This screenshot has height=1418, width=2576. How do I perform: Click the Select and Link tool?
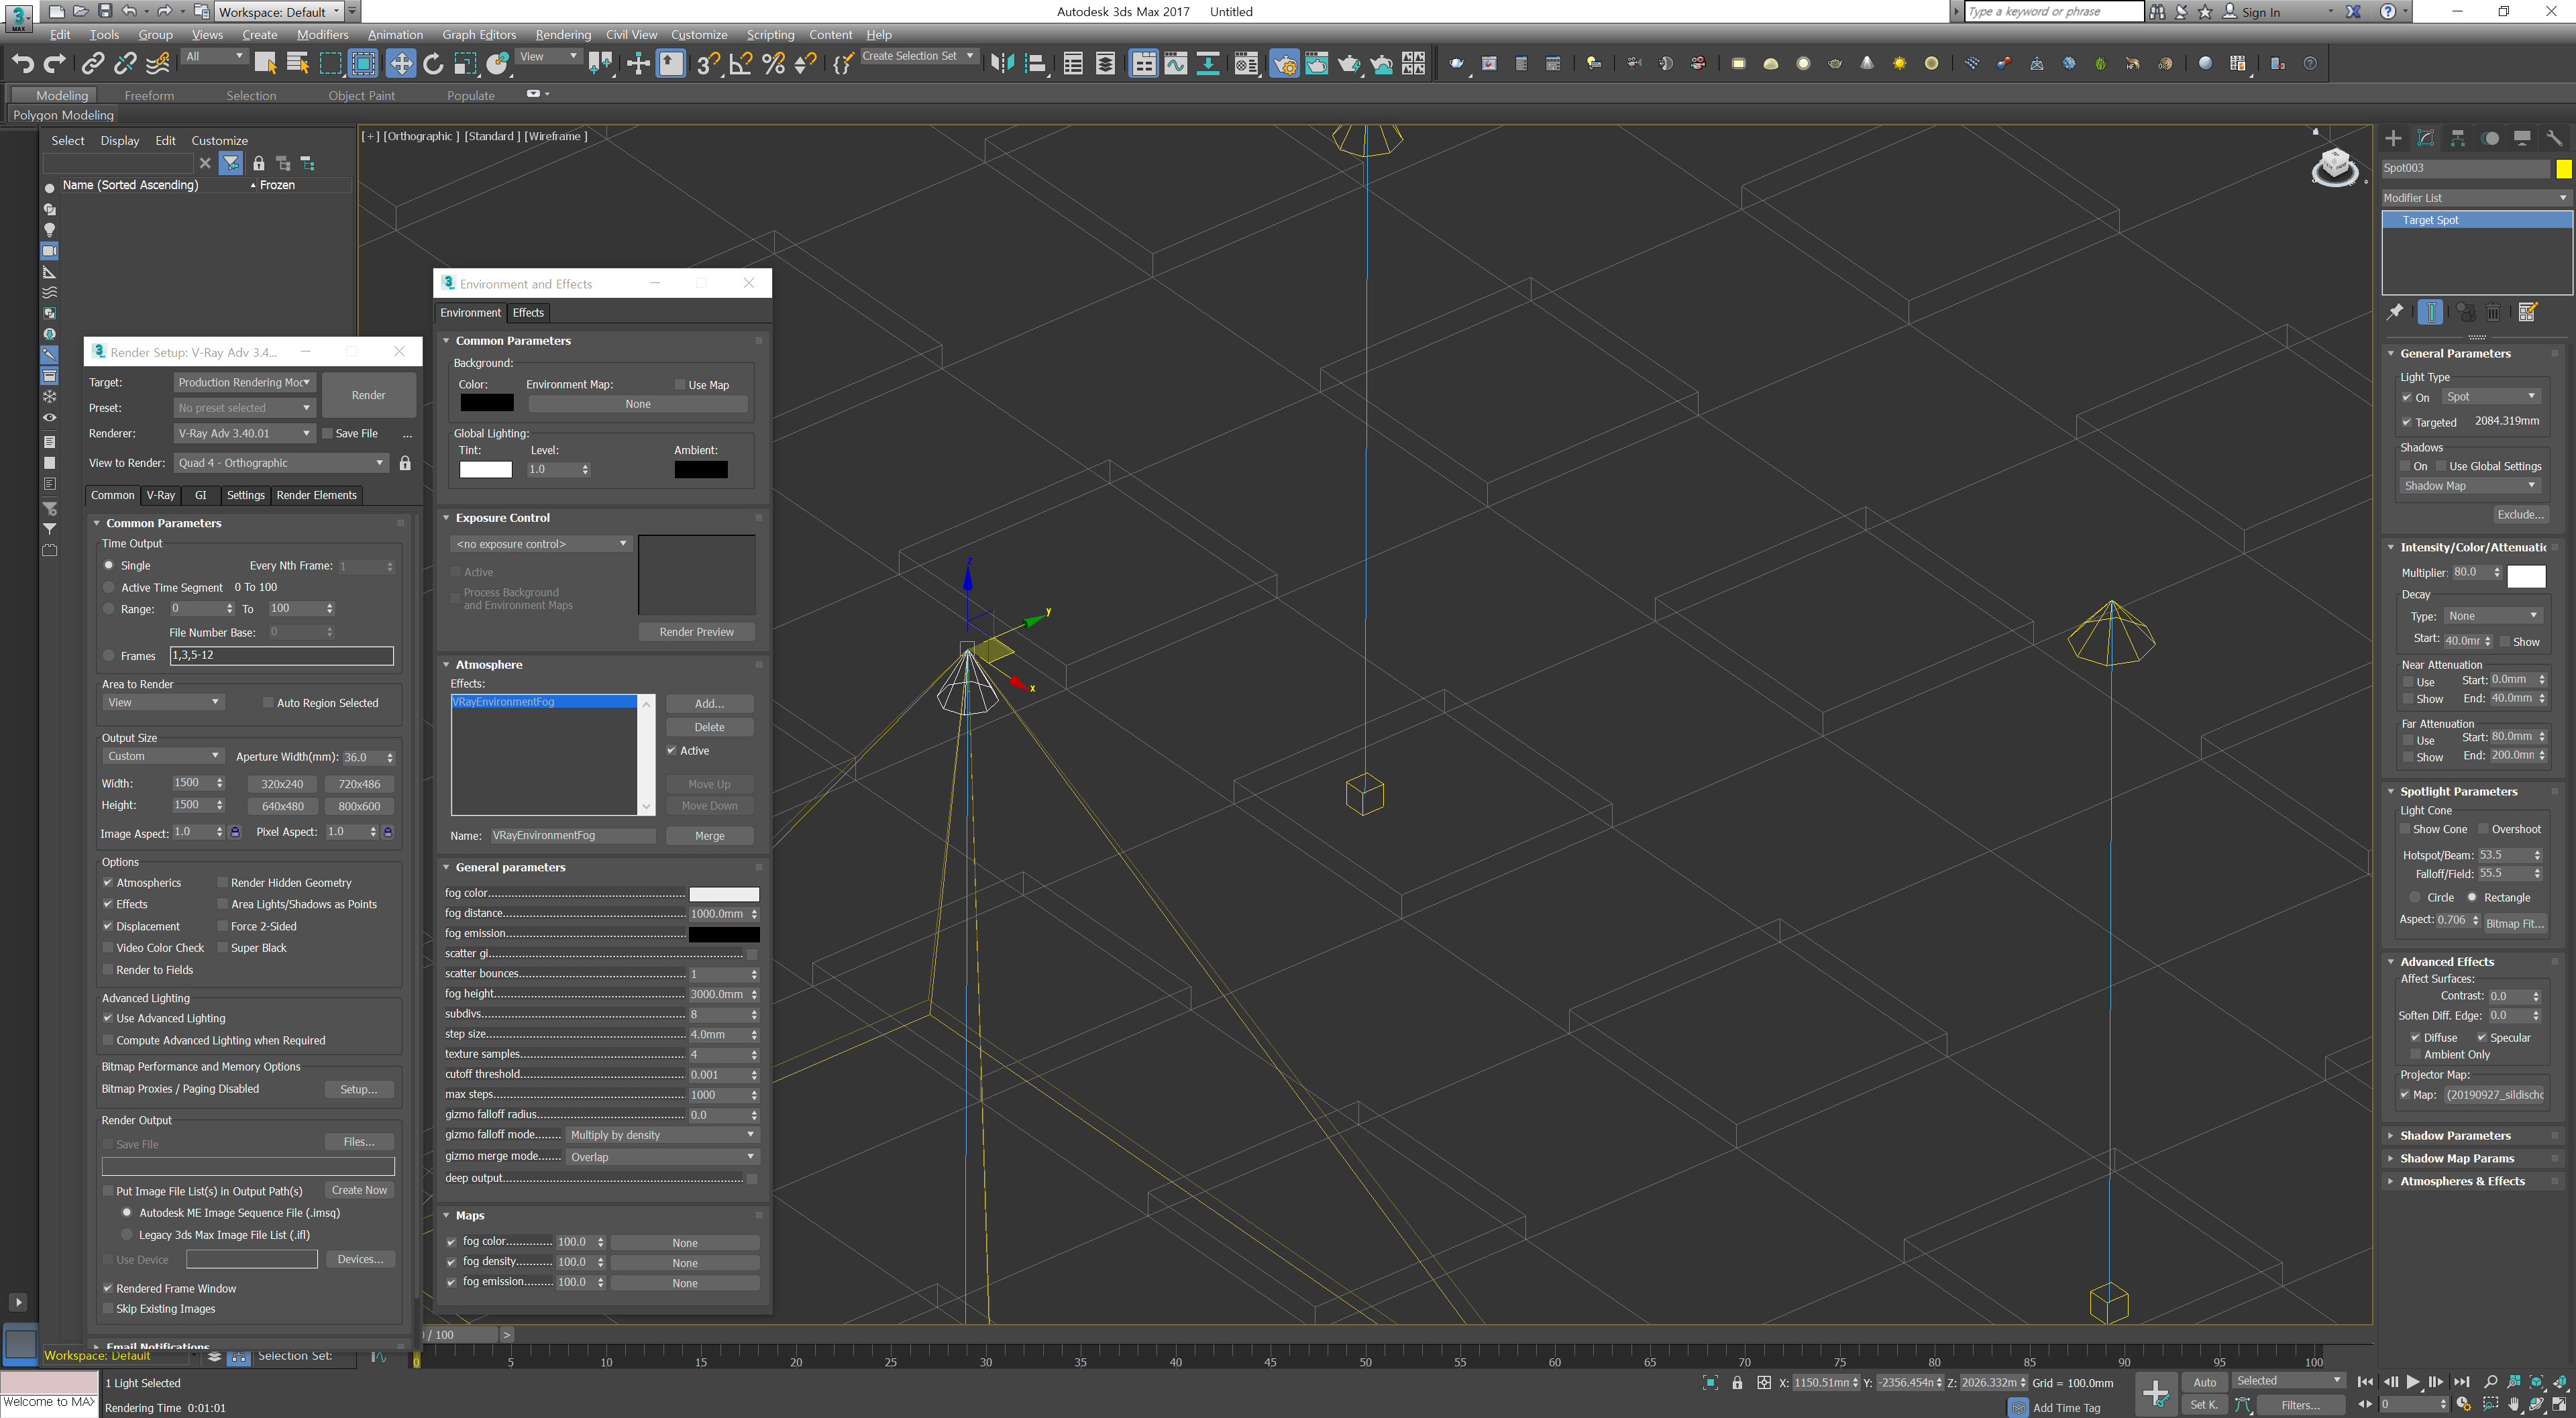[x=92, y=64]
